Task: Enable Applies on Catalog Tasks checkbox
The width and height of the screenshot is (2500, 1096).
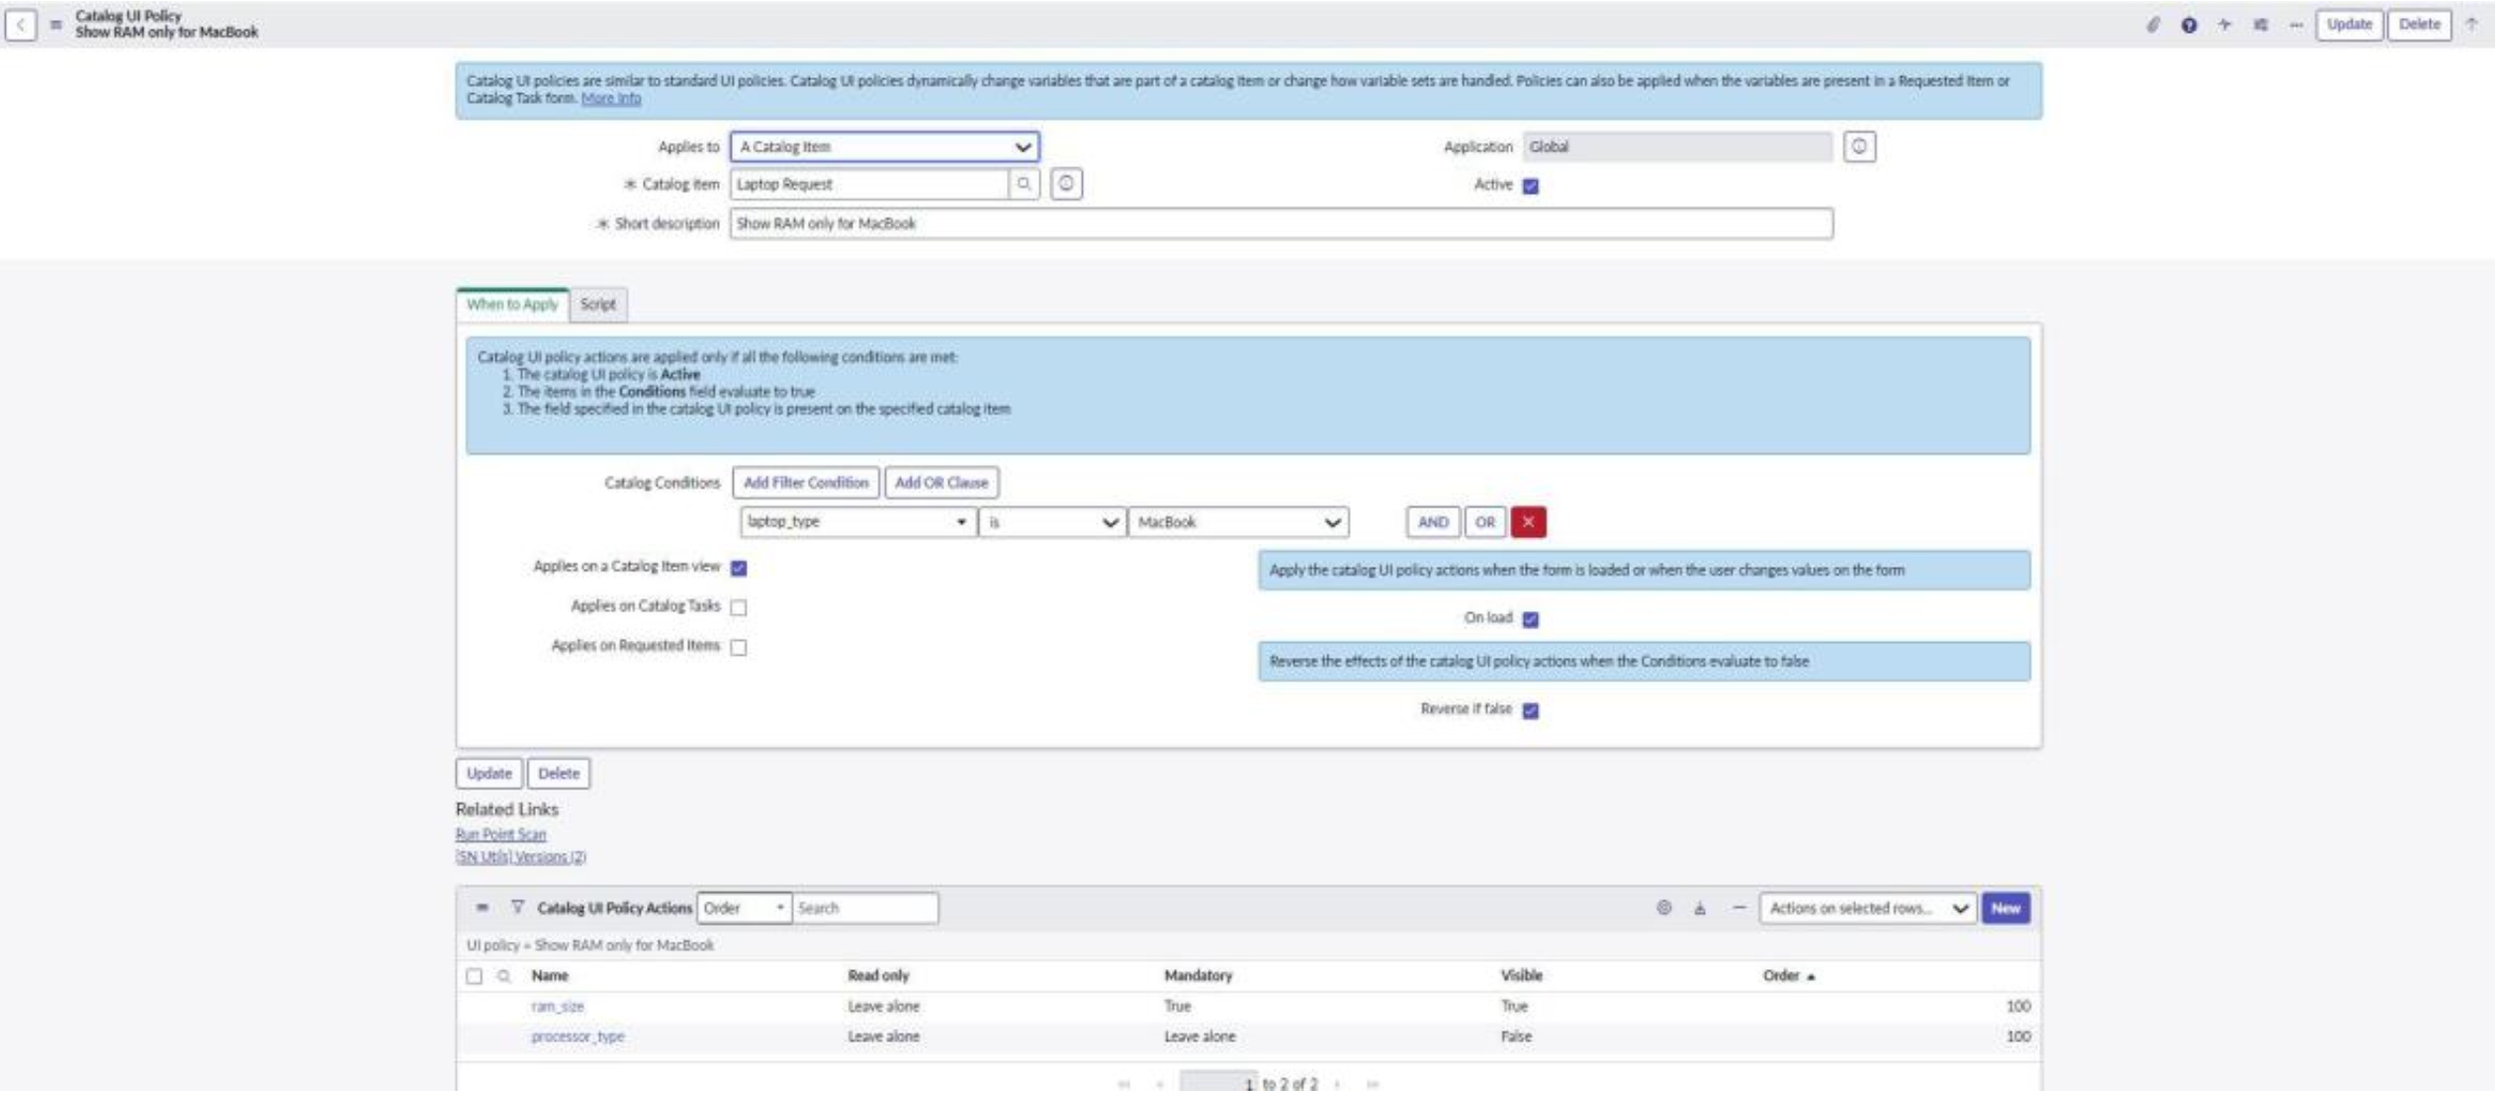Action: point(739,607)
